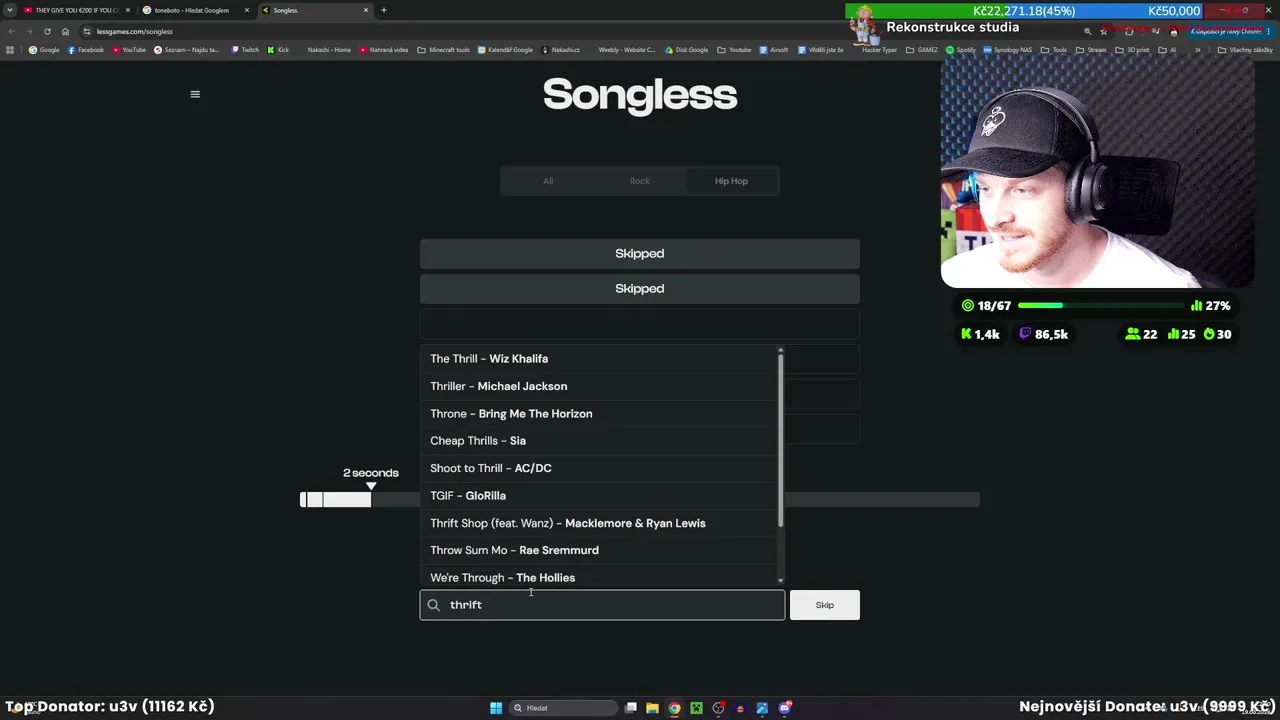Image resolution: width=1280 pixels, height=720 pixels.
Task: Open File Explorer from the taskbar
Action: click(652, 708)
